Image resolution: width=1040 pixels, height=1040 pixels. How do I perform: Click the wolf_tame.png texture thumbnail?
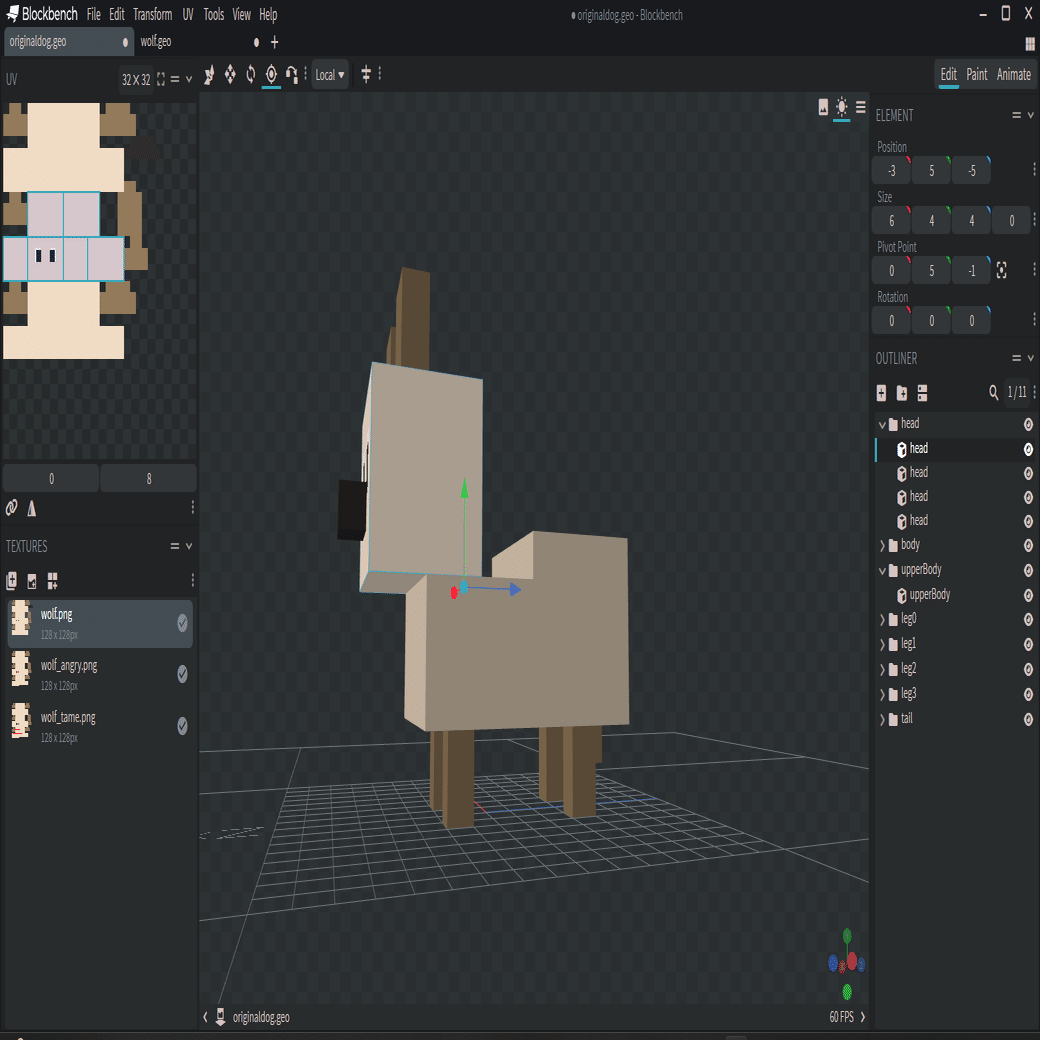pyautogui.click(x=21, y=721)
